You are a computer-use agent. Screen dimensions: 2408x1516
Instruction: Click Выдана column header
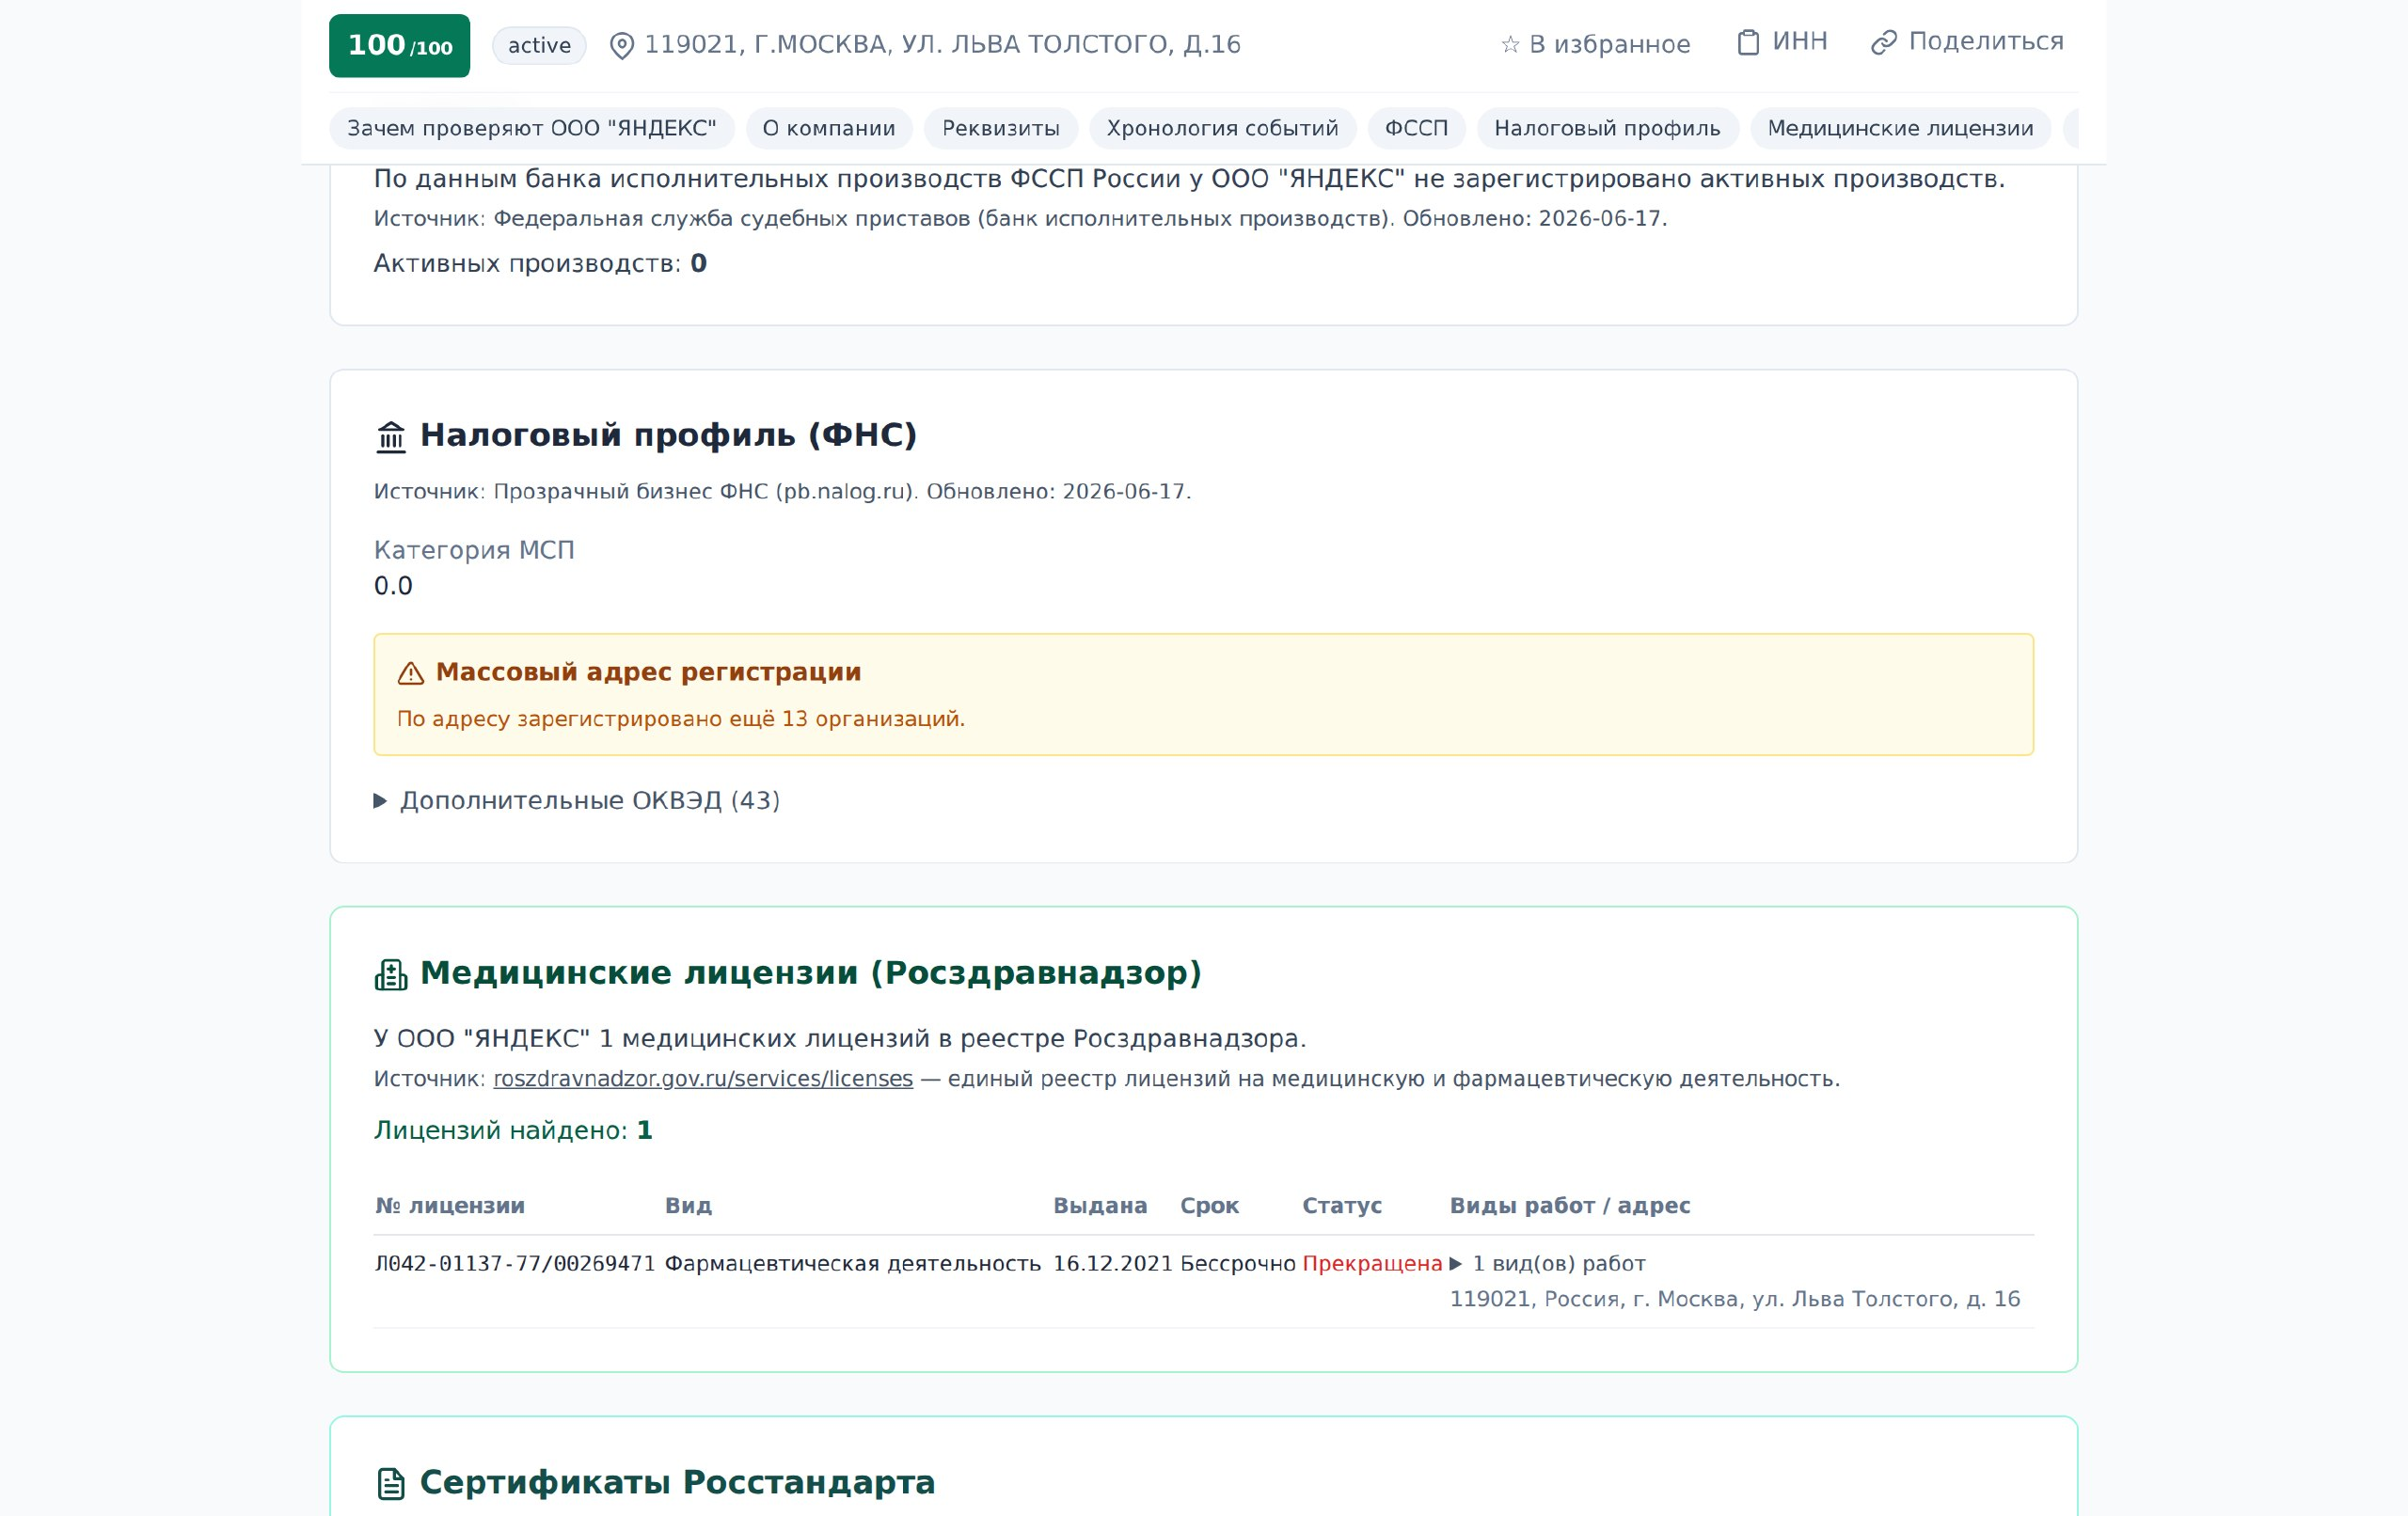click(x=1100, y=1206)
